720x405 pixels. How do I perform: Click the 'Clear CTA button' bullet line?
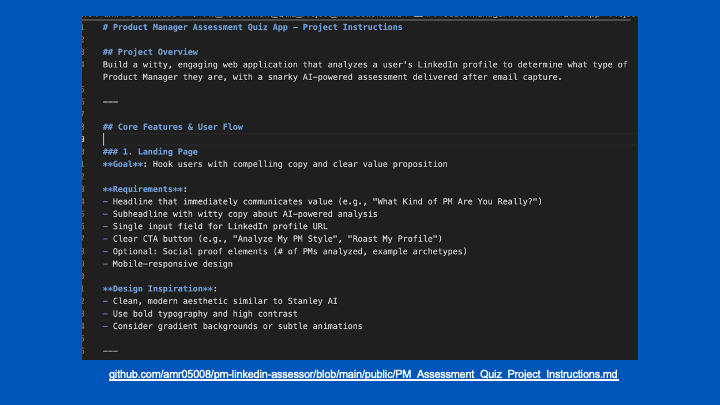(272, 239)
